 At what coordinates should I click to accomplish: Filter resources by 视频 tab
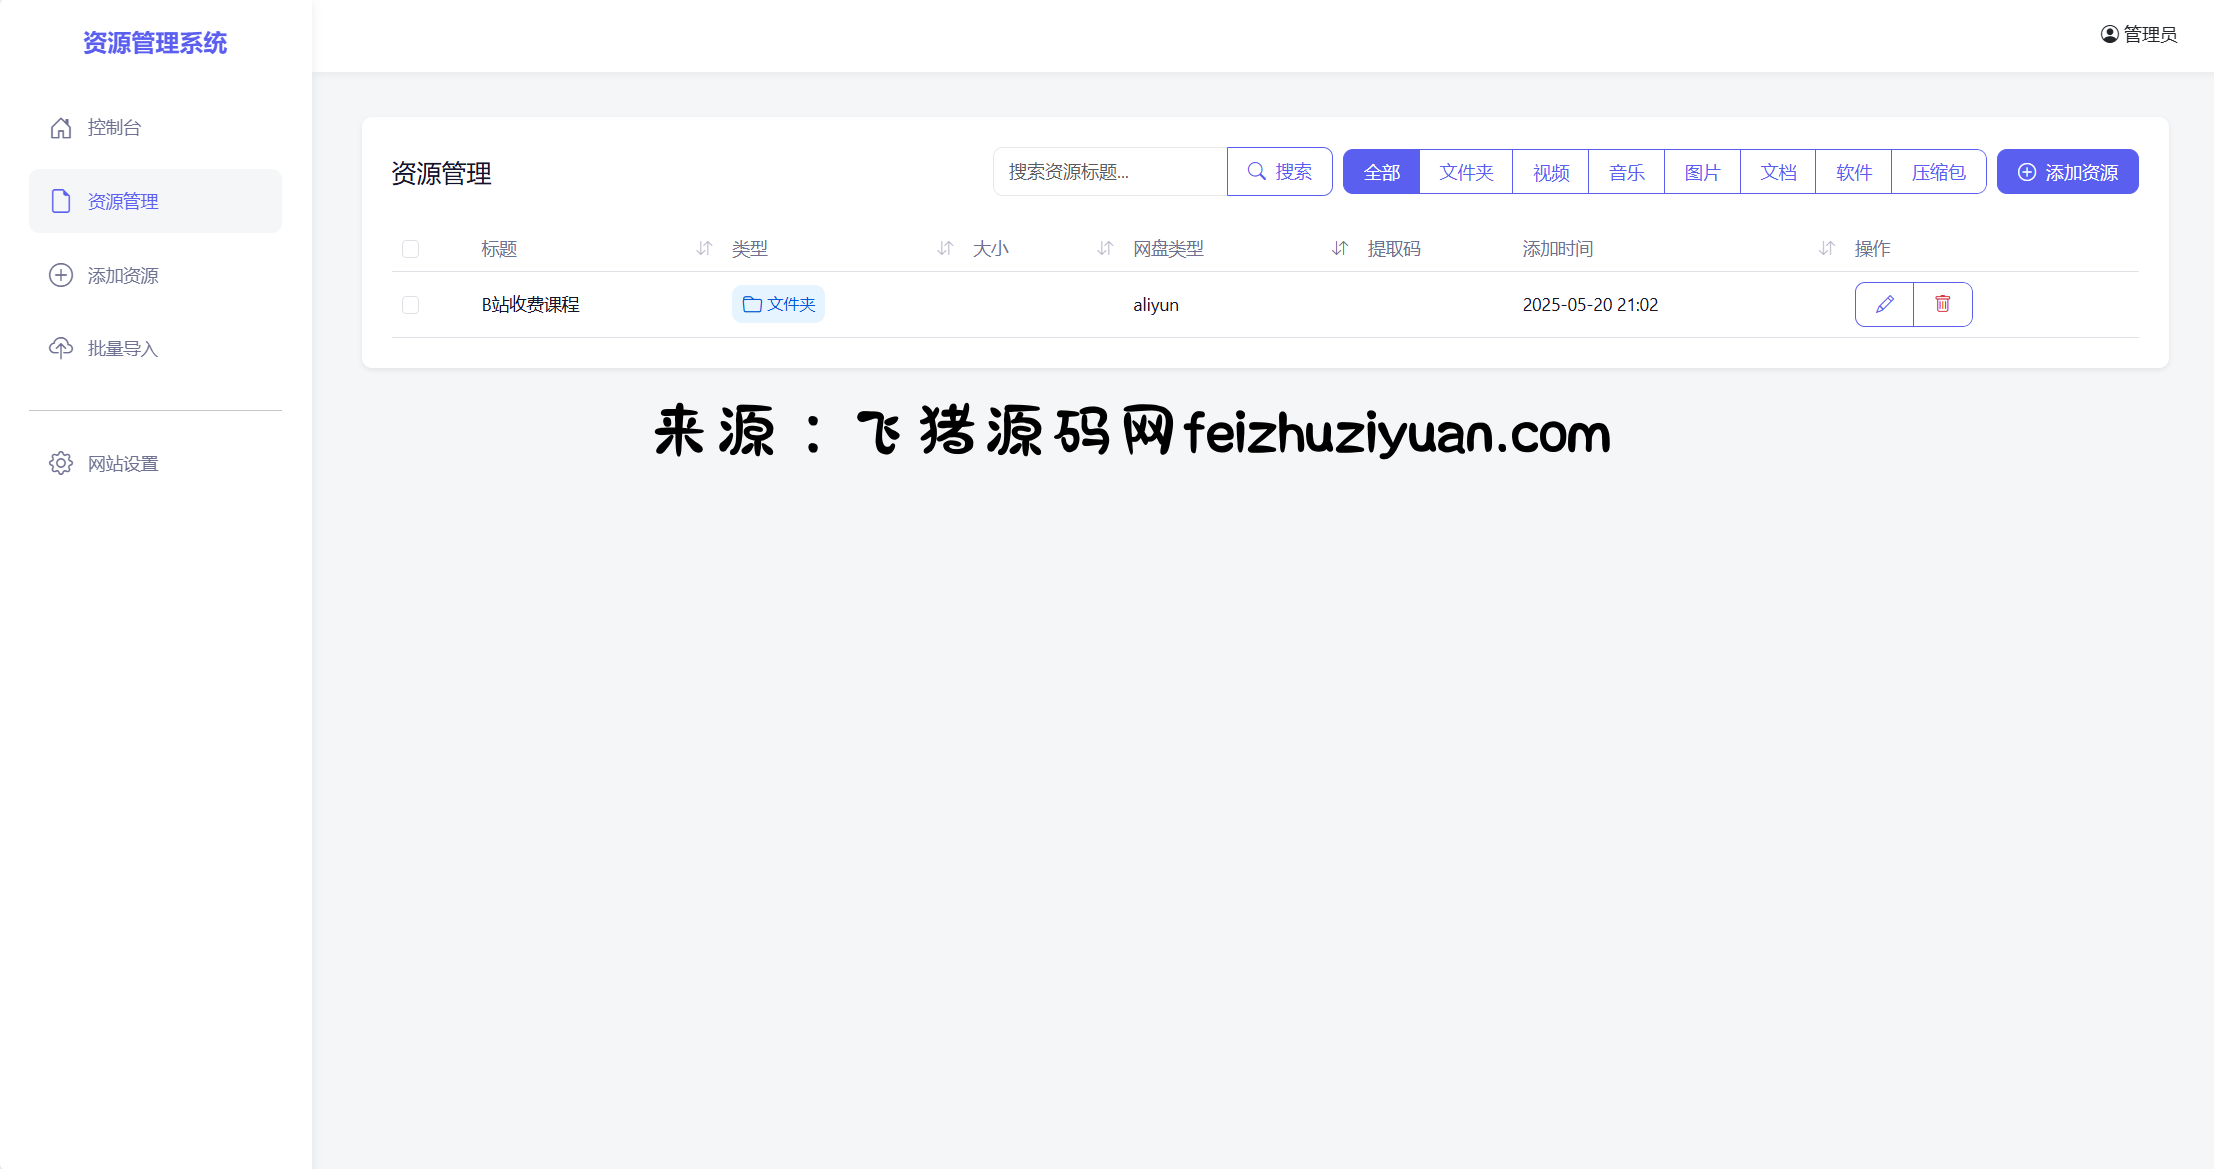[x=1550, y=172]
